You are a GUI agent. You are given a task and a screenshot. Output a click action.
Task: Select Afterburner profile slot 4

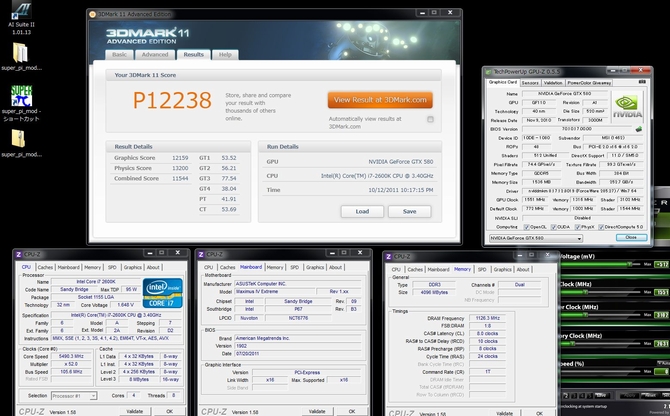tap(582, 395)
